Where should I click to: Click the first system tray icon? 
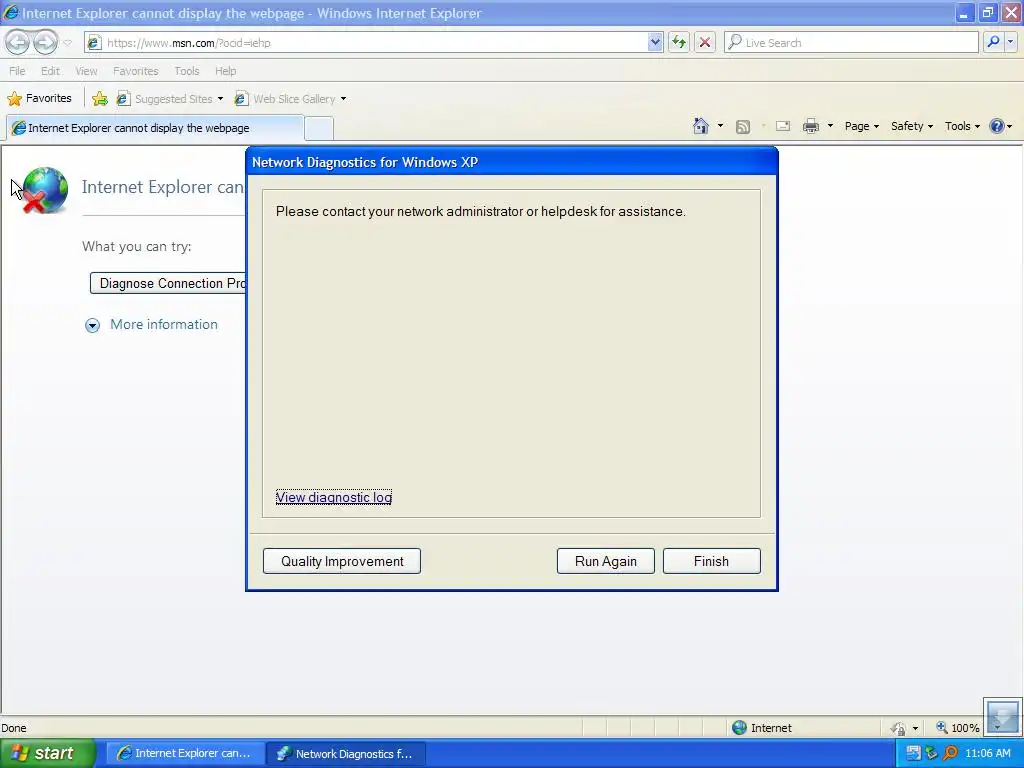point(913,754)
